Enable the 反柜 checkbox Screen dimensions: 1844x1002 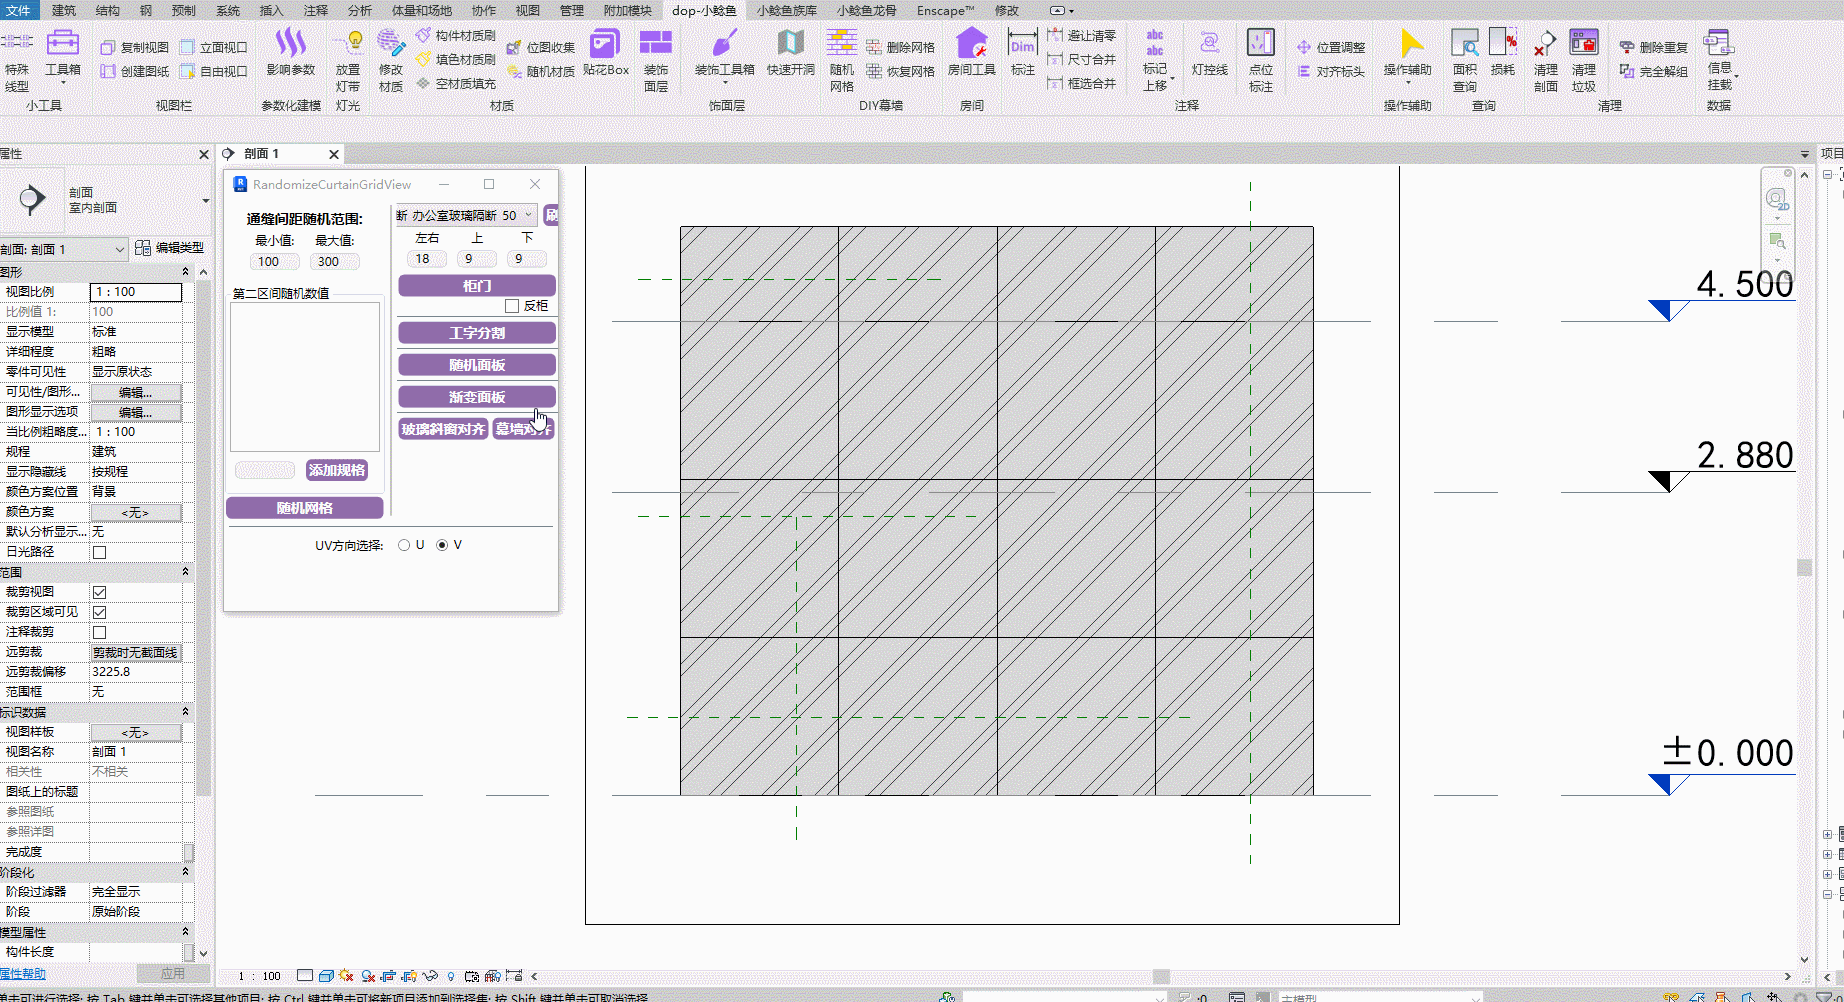click(x=512, y=306)
